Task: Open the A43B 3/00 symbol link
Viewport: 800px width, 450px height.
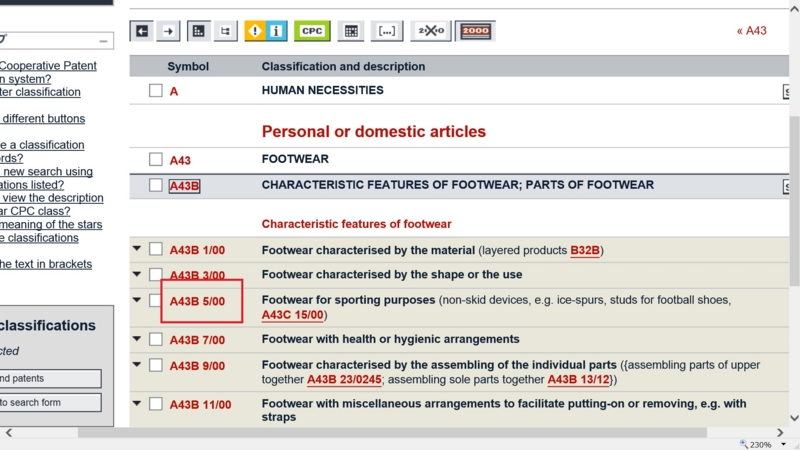Action: coord(197,276)
